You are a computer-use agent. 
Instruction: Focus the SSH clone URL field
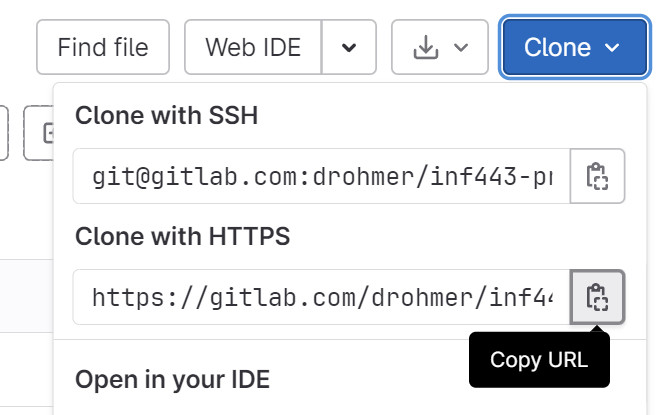[x=321, y=177]
